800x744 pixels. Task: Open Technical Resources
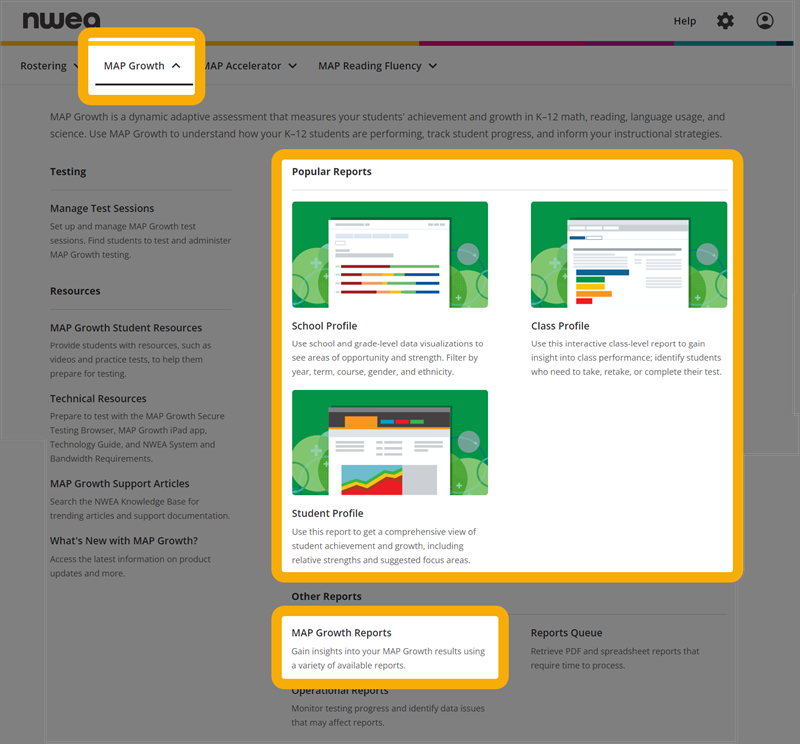point(98,398)
